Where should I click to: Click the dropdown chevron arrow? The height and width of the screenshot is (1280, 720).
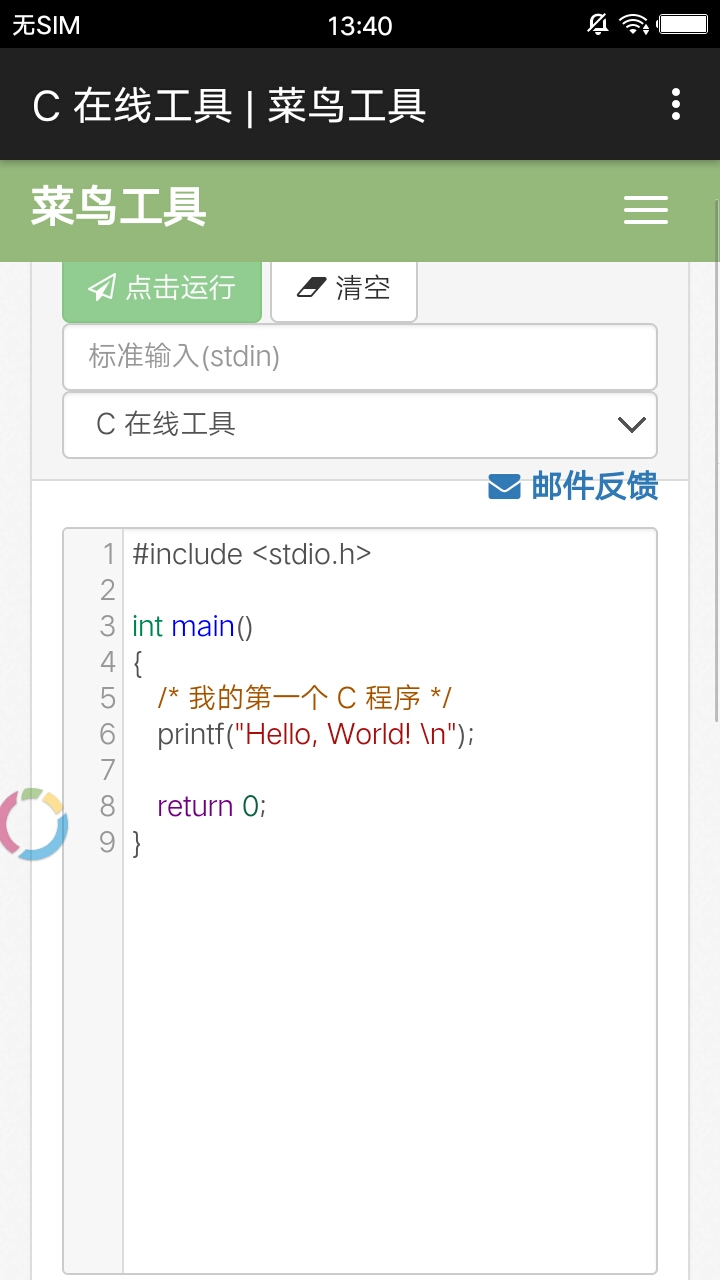coord(632,425)
